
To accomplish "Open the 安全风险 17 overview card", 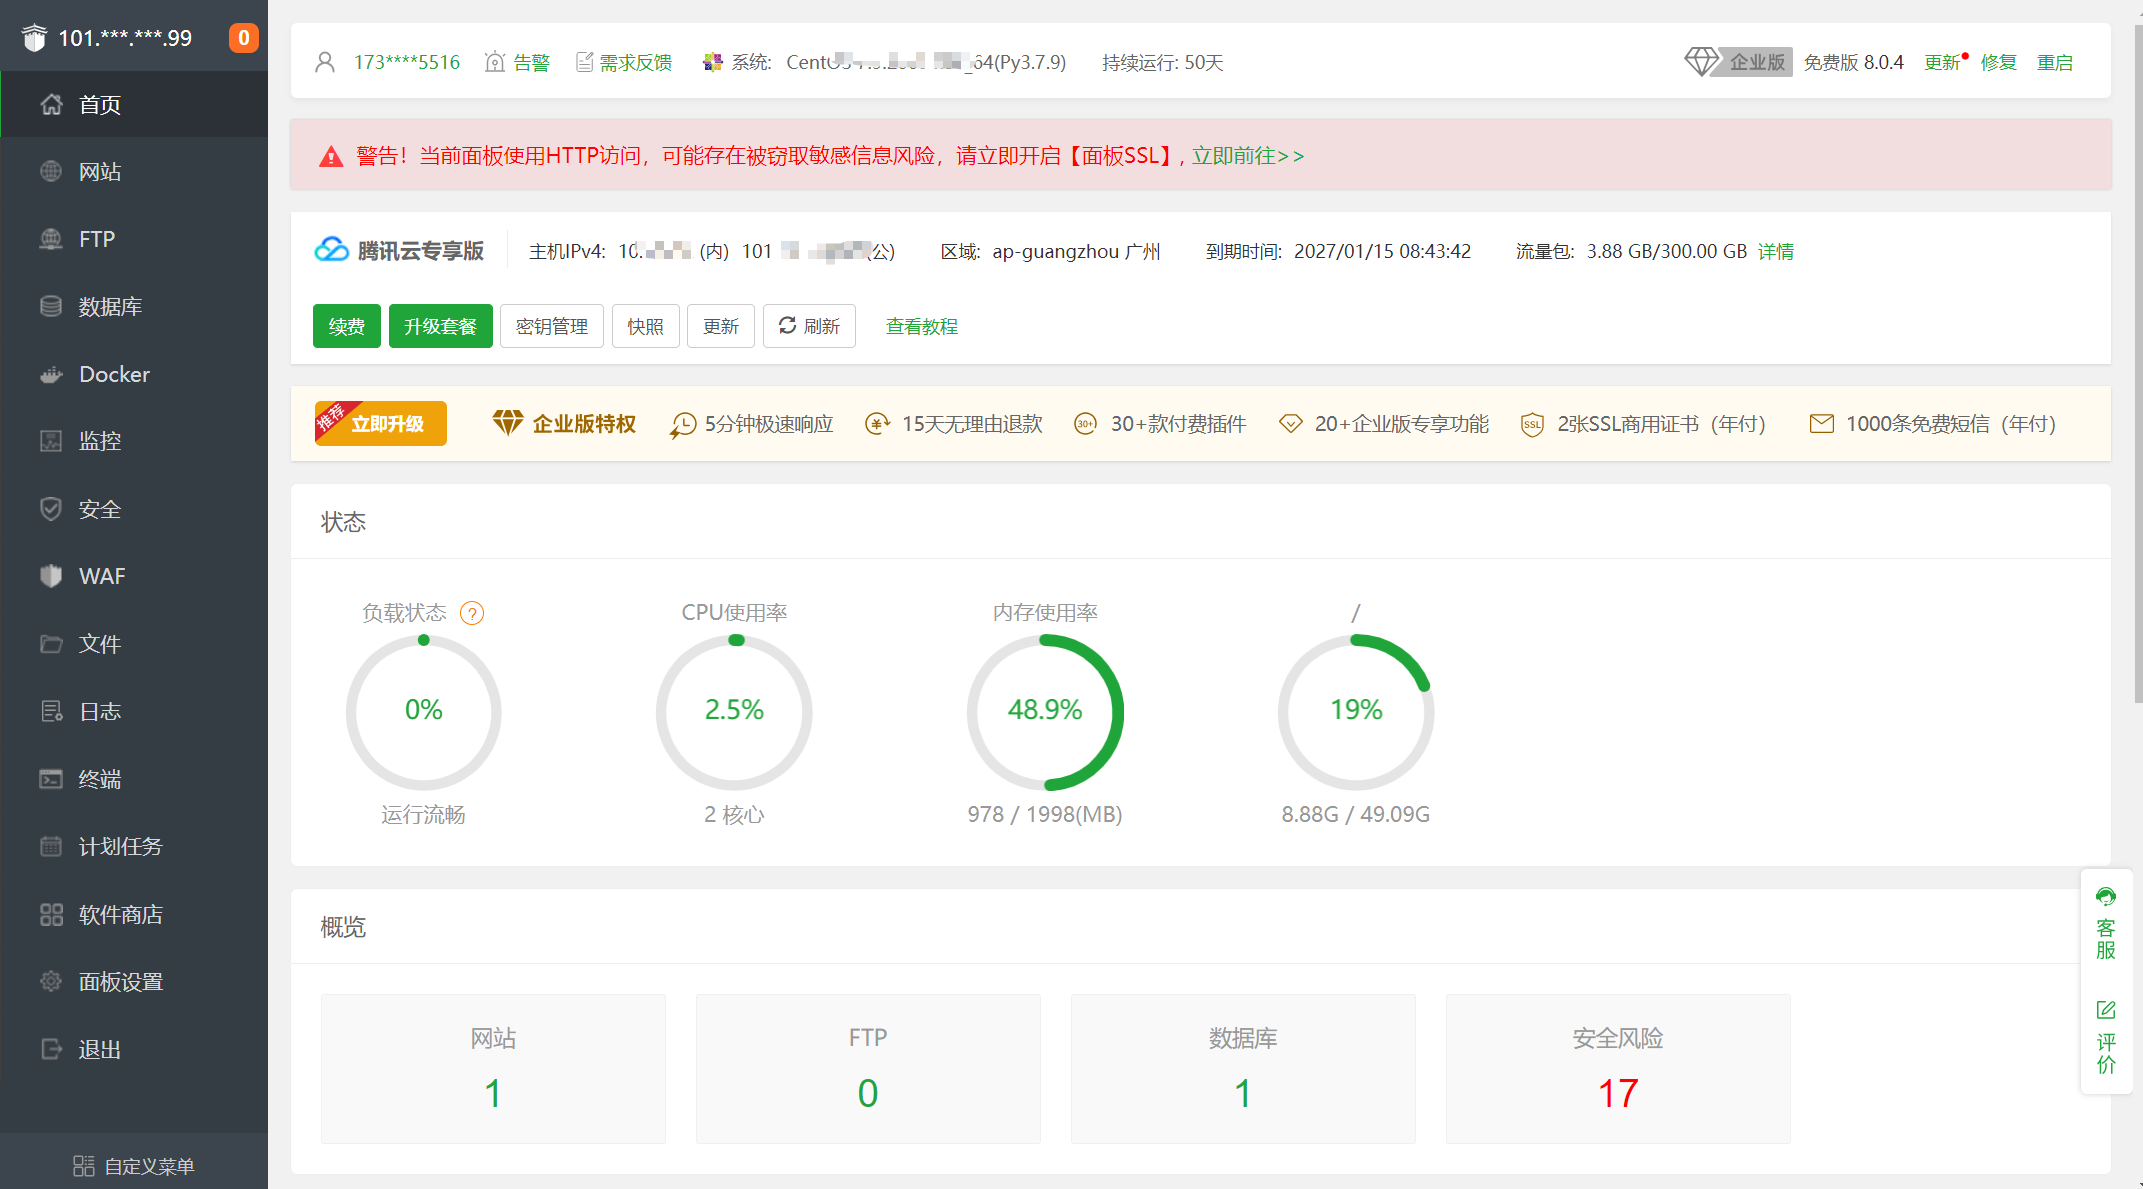I will (x=1617, y=1068).
